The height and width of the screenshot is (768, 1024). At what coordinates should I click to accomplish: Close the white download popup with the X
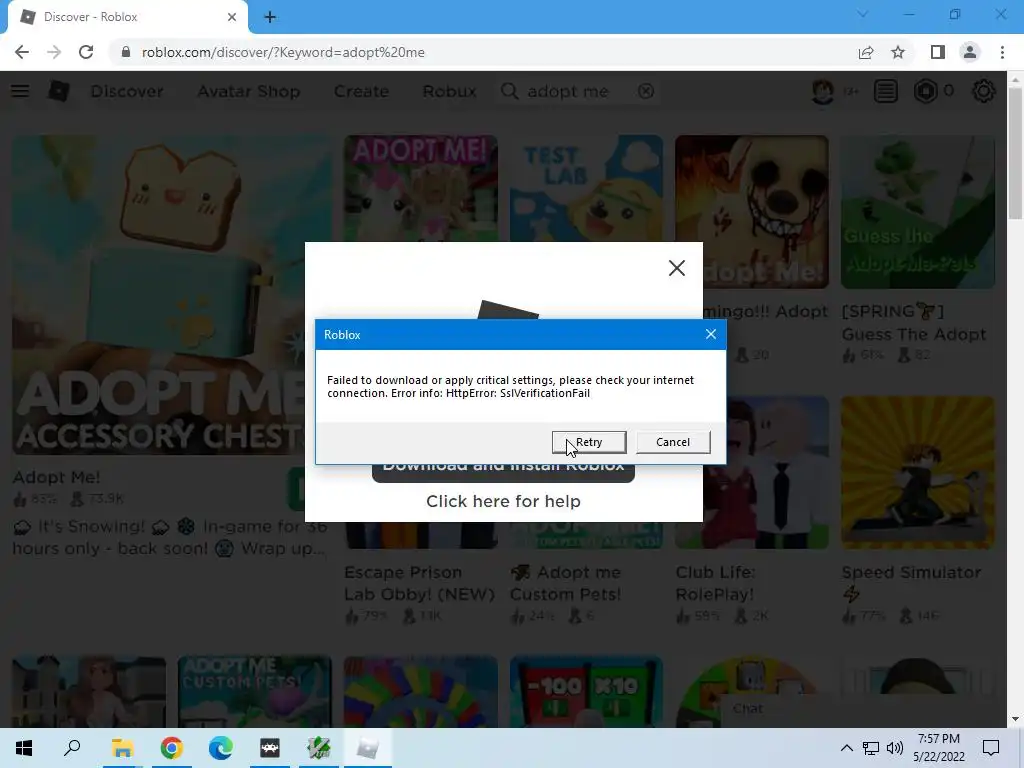677,268
